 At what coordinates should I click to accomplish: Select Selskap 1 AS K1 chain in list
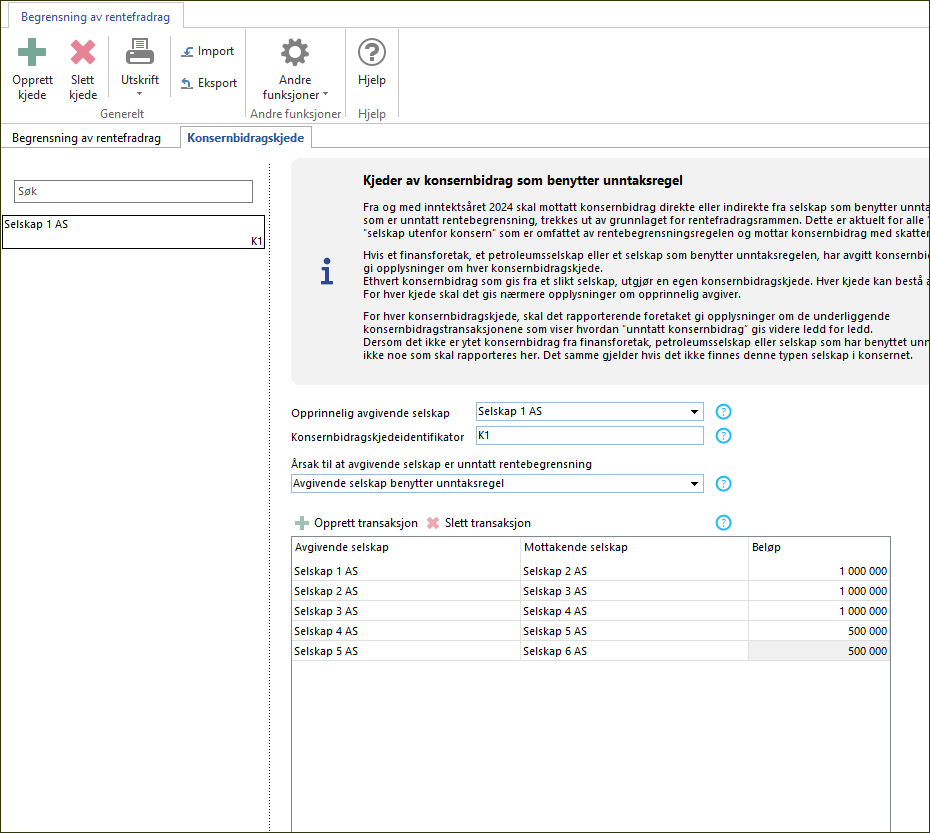coord(133,232)
